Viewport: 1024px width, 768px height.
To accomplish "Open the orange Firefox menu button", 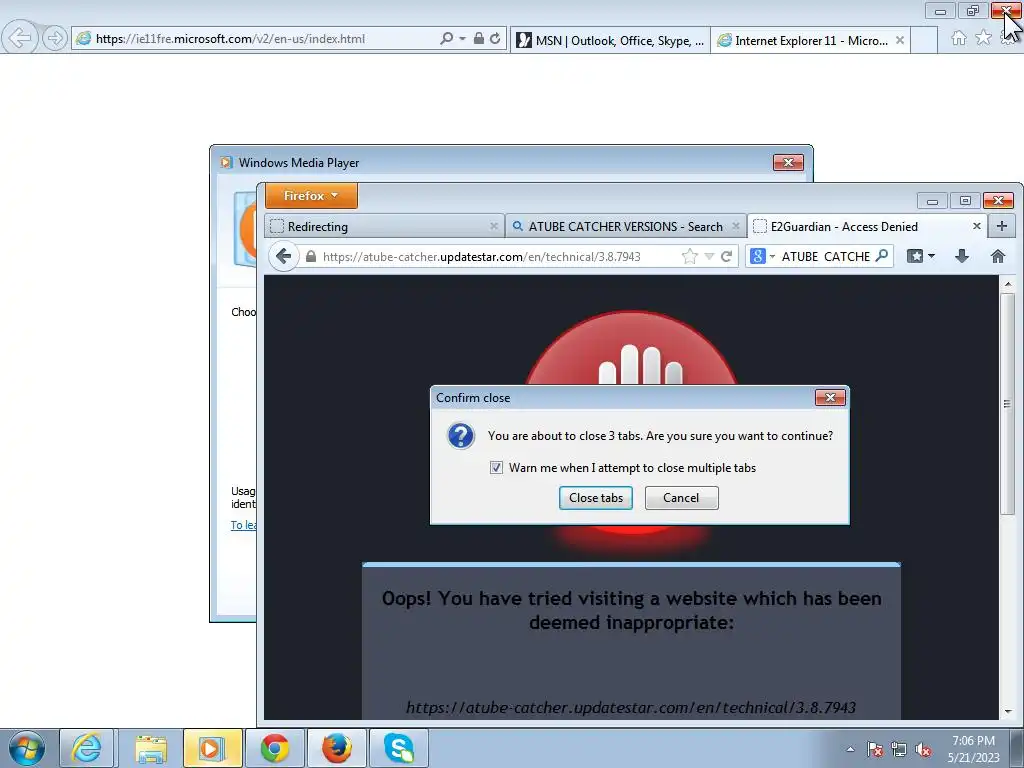I will pos(312,196).
